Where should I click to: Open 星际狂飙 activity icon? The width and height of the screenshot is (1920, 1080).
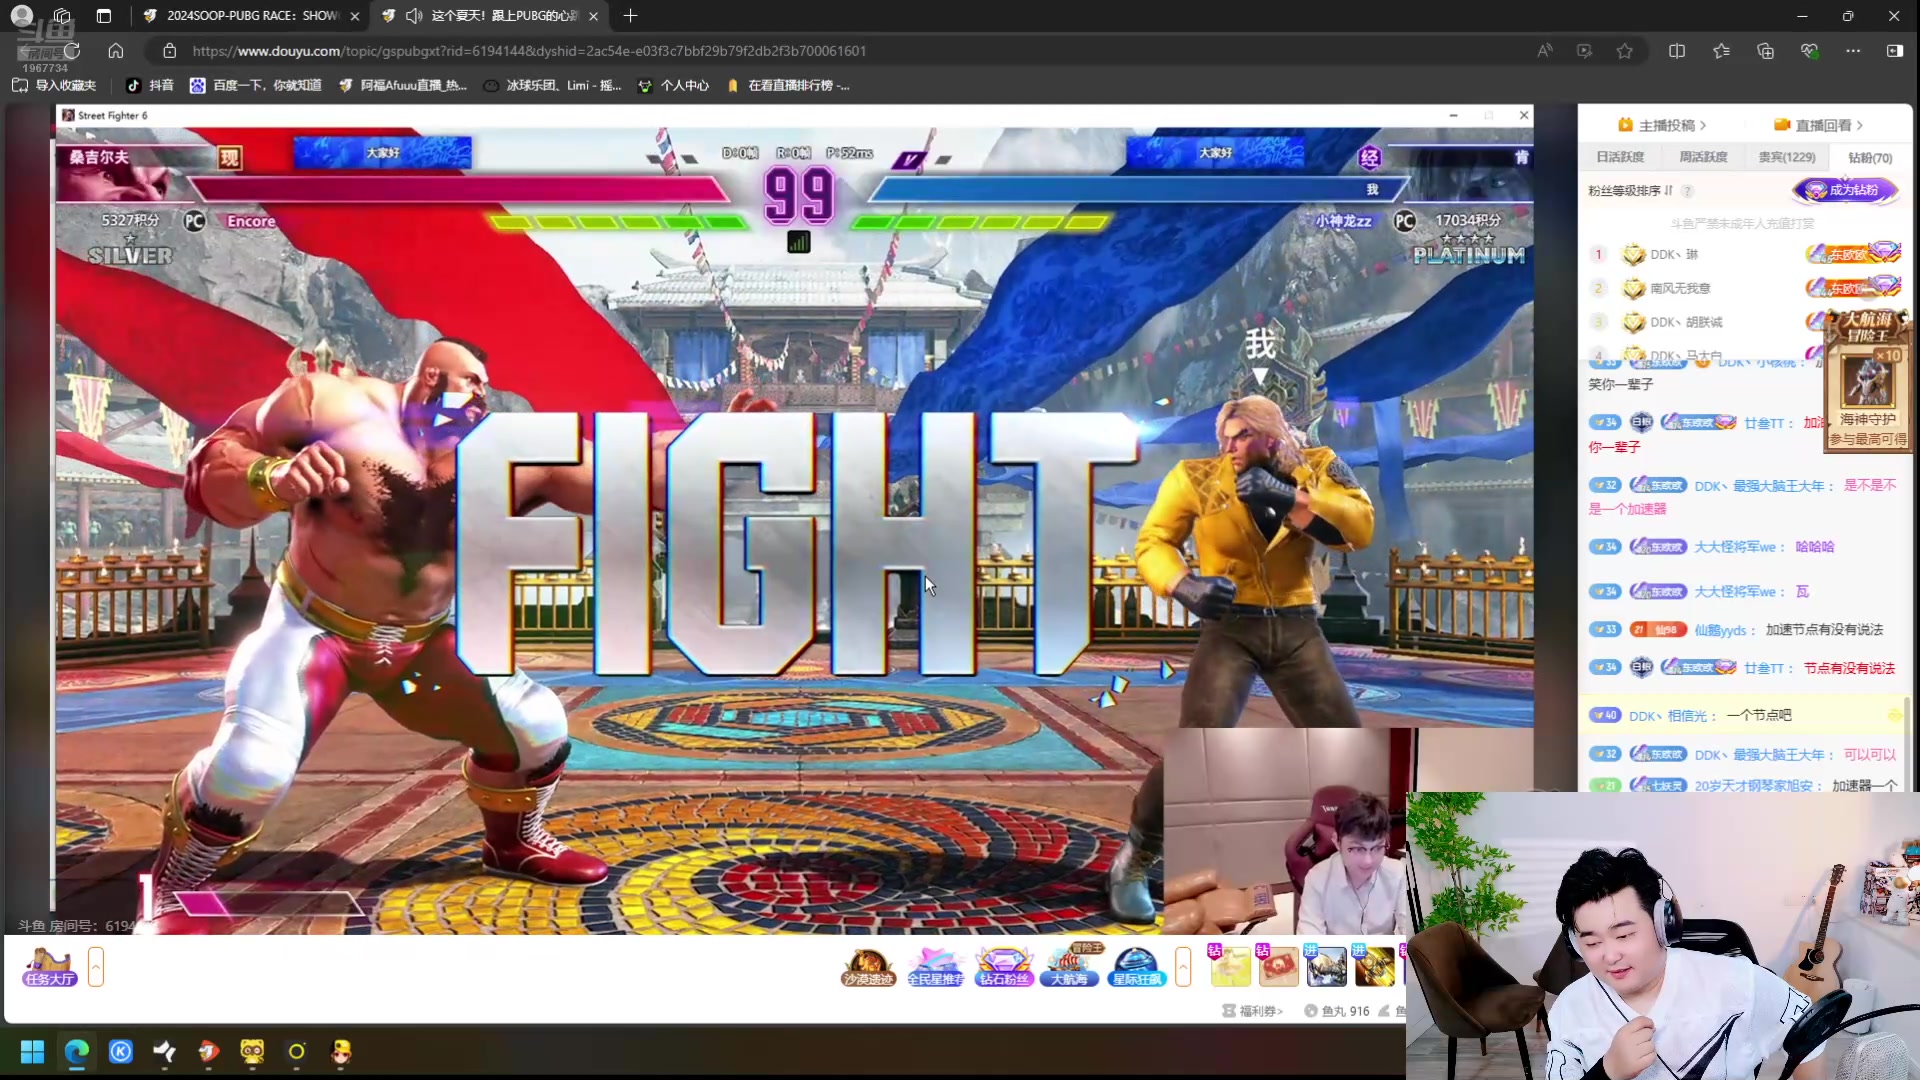coord(1137,968)
